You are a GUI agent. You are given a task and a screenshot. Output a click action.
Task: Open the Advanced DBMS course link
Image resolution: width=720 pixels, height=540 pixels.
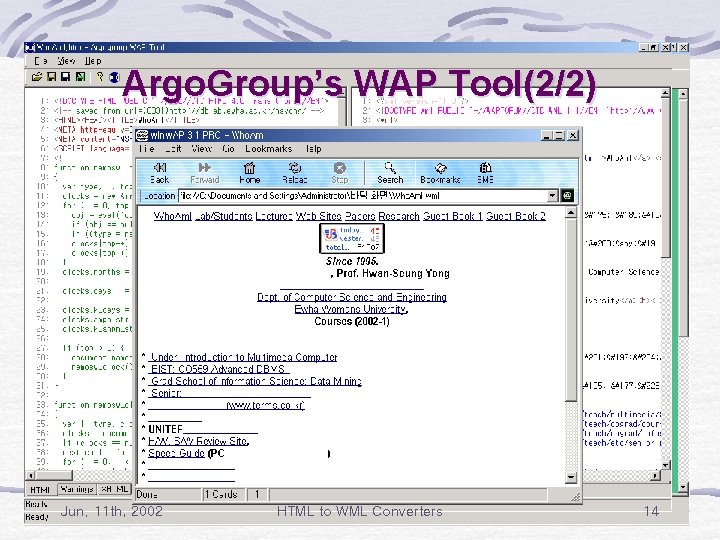click(x=219, y=369)
